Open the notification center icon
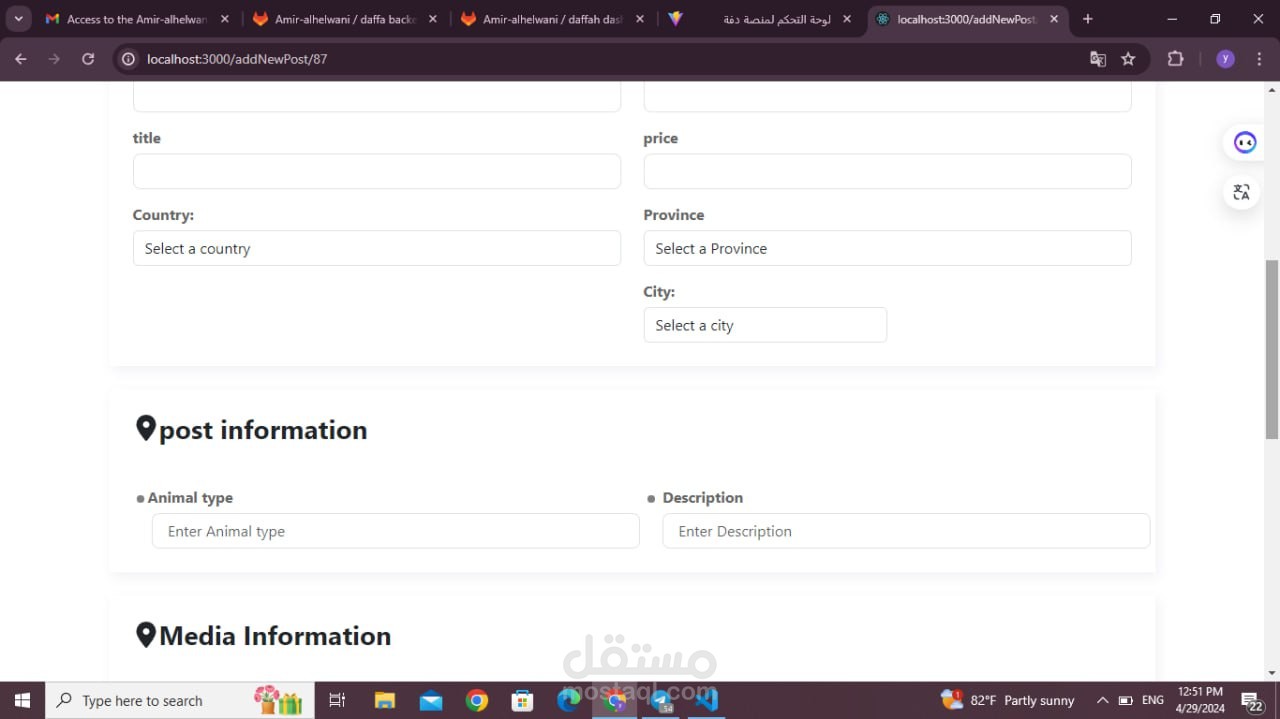 click(1252, 700)
